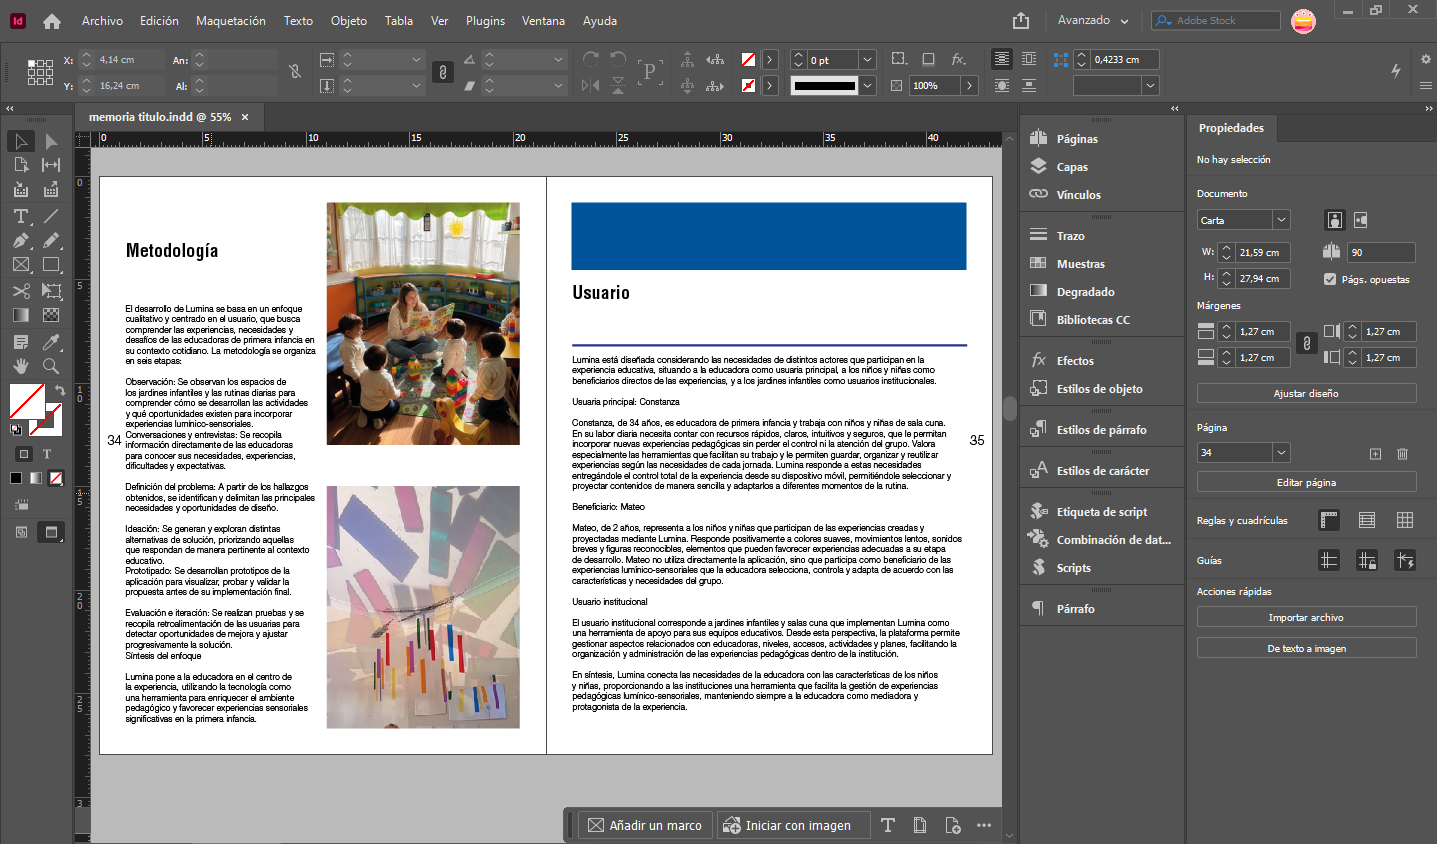Viewport: 1437px width, 844px height.
Task: Toggle show document grid icon
Action: coord(1405,520)
